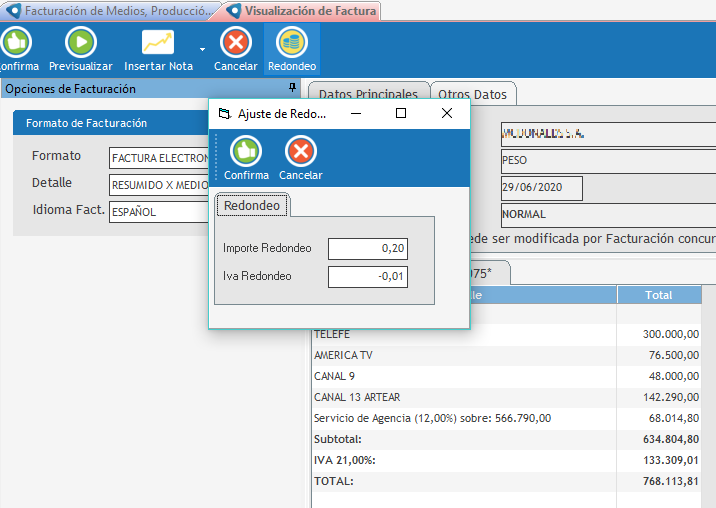Click the Importe Redondeo input field
Viewport: 716px width, 508px height.
[x=367, y=248]
